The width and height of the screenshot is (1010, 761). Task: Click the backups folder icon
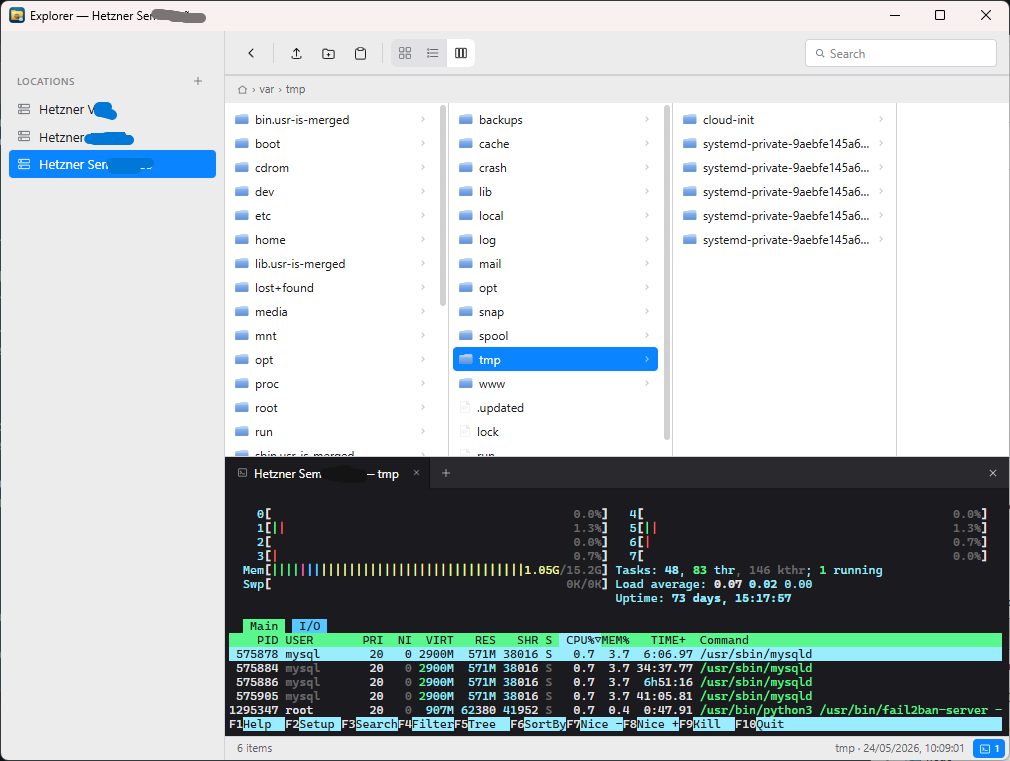[466, 120]
